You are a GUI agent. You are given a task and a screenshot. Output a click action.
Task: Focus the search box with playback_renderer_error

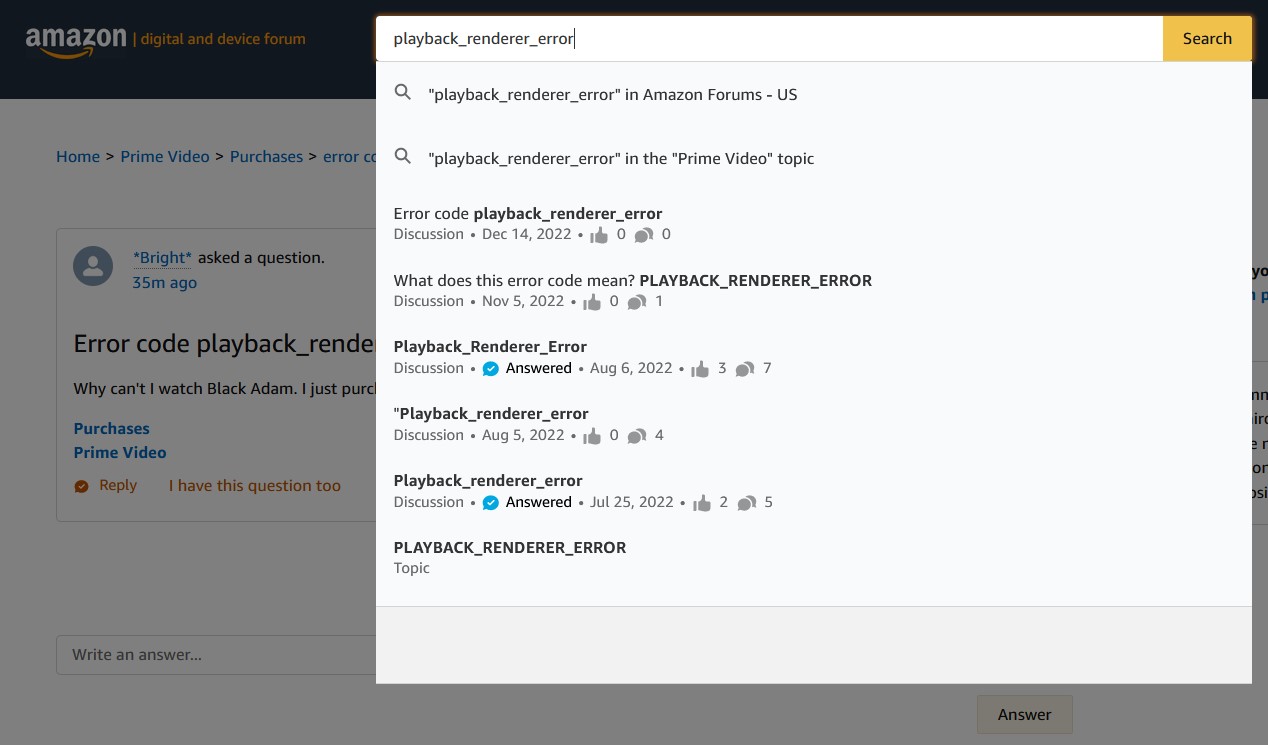[768, 39]
